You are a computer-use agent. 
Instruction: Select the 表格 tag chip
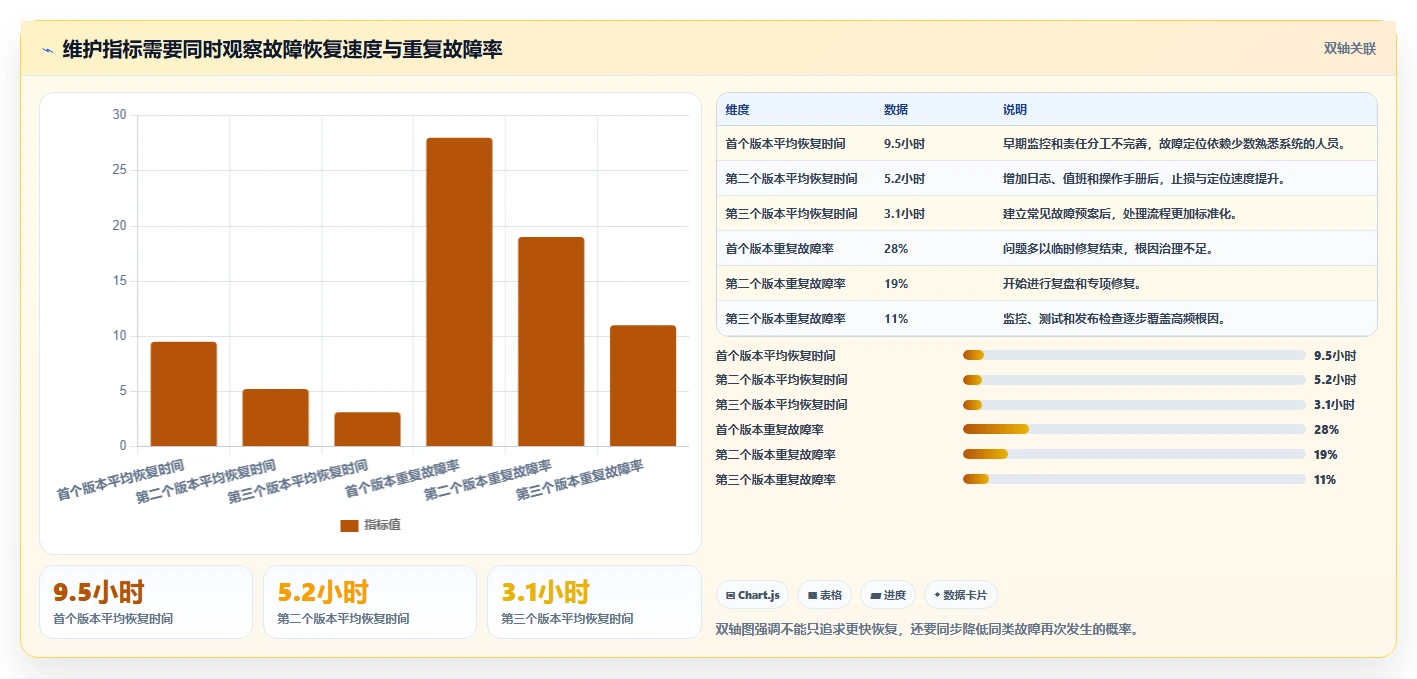point(825,595)
